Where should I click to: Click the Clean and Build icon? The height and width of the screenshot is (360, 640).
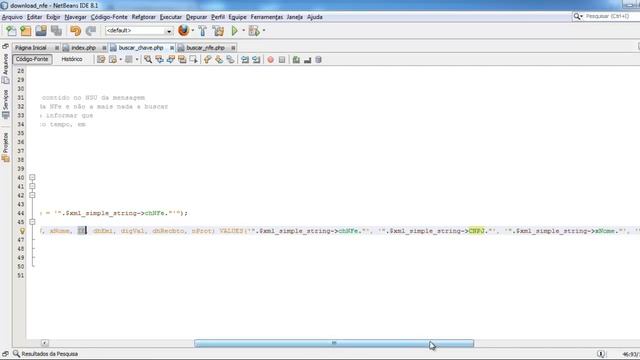coord(218,31)
